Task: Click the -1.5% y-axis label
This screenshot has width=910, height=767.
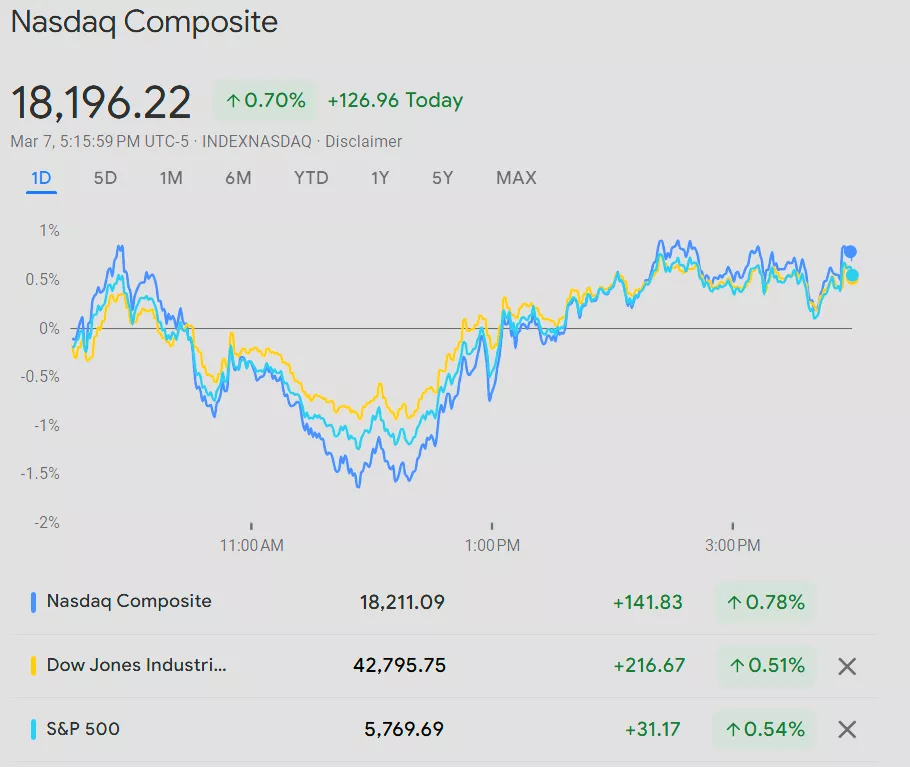Action: click(x=40, y=474)
